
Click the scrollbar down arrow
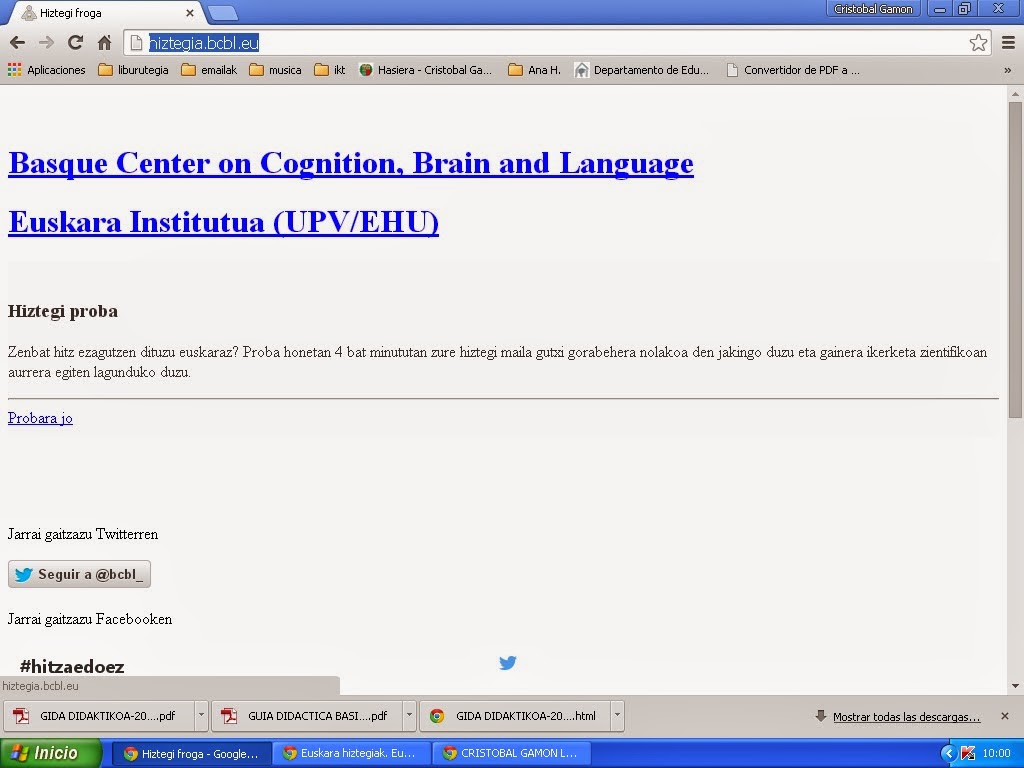1015,686
